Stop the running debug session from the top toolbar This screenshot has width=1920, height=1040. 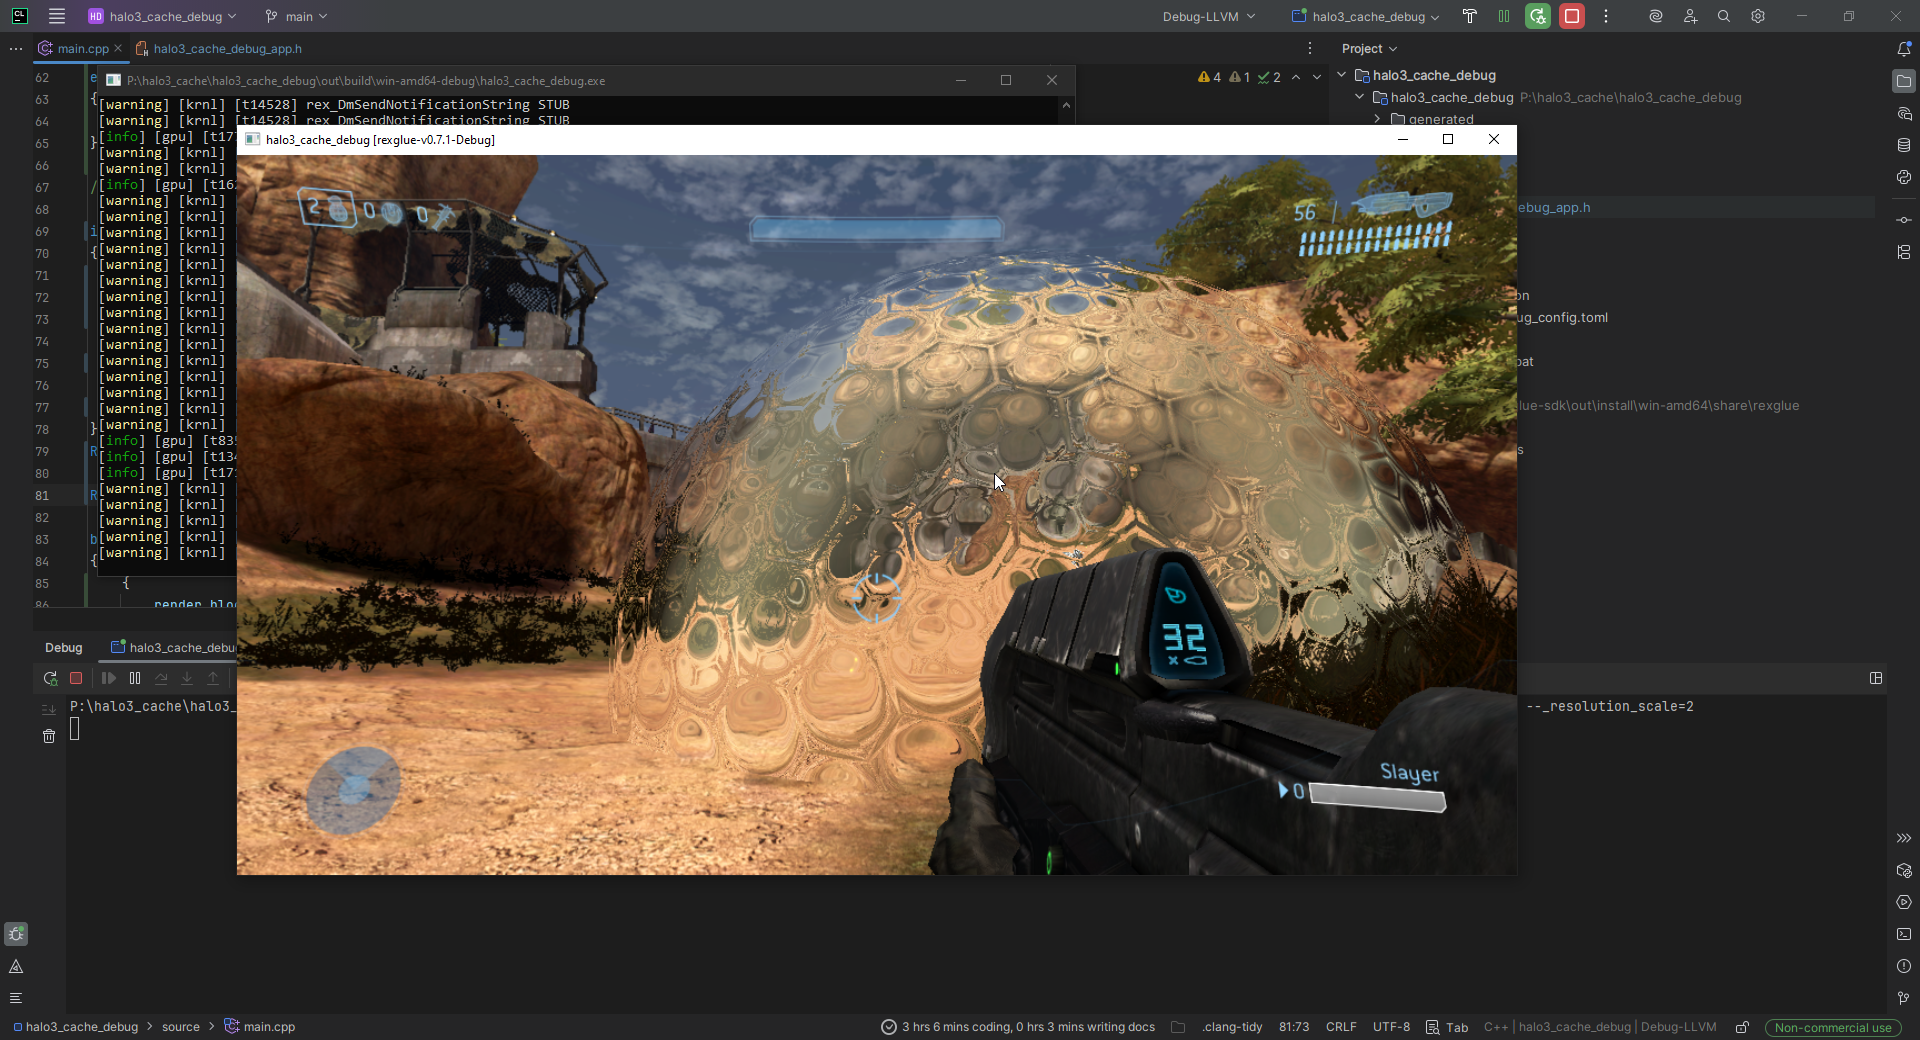[1572, 16]
